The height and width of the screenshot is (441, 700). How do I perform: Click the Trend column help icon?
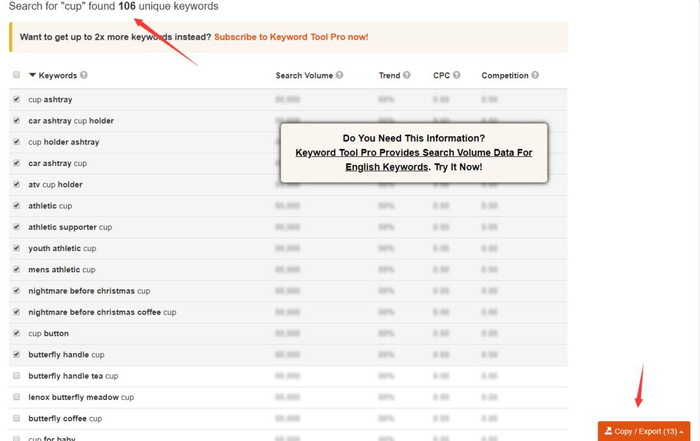click(x=406, y=75)
